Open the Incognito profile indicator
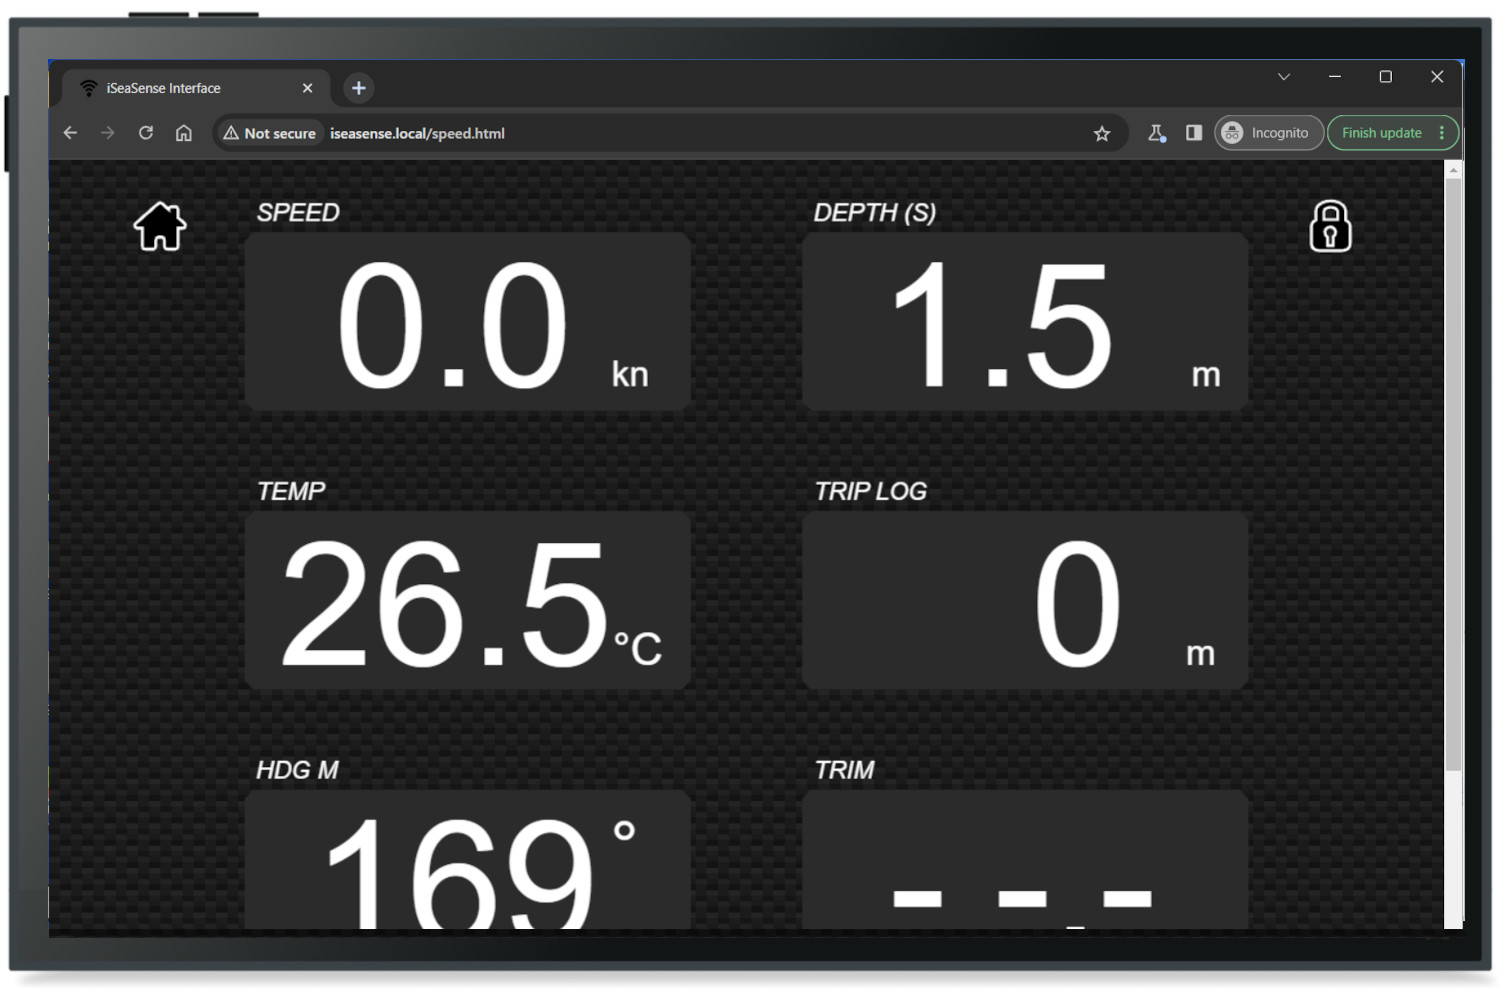The height and width of the screenshot is (988, 1500). (x=1268, y=133)
